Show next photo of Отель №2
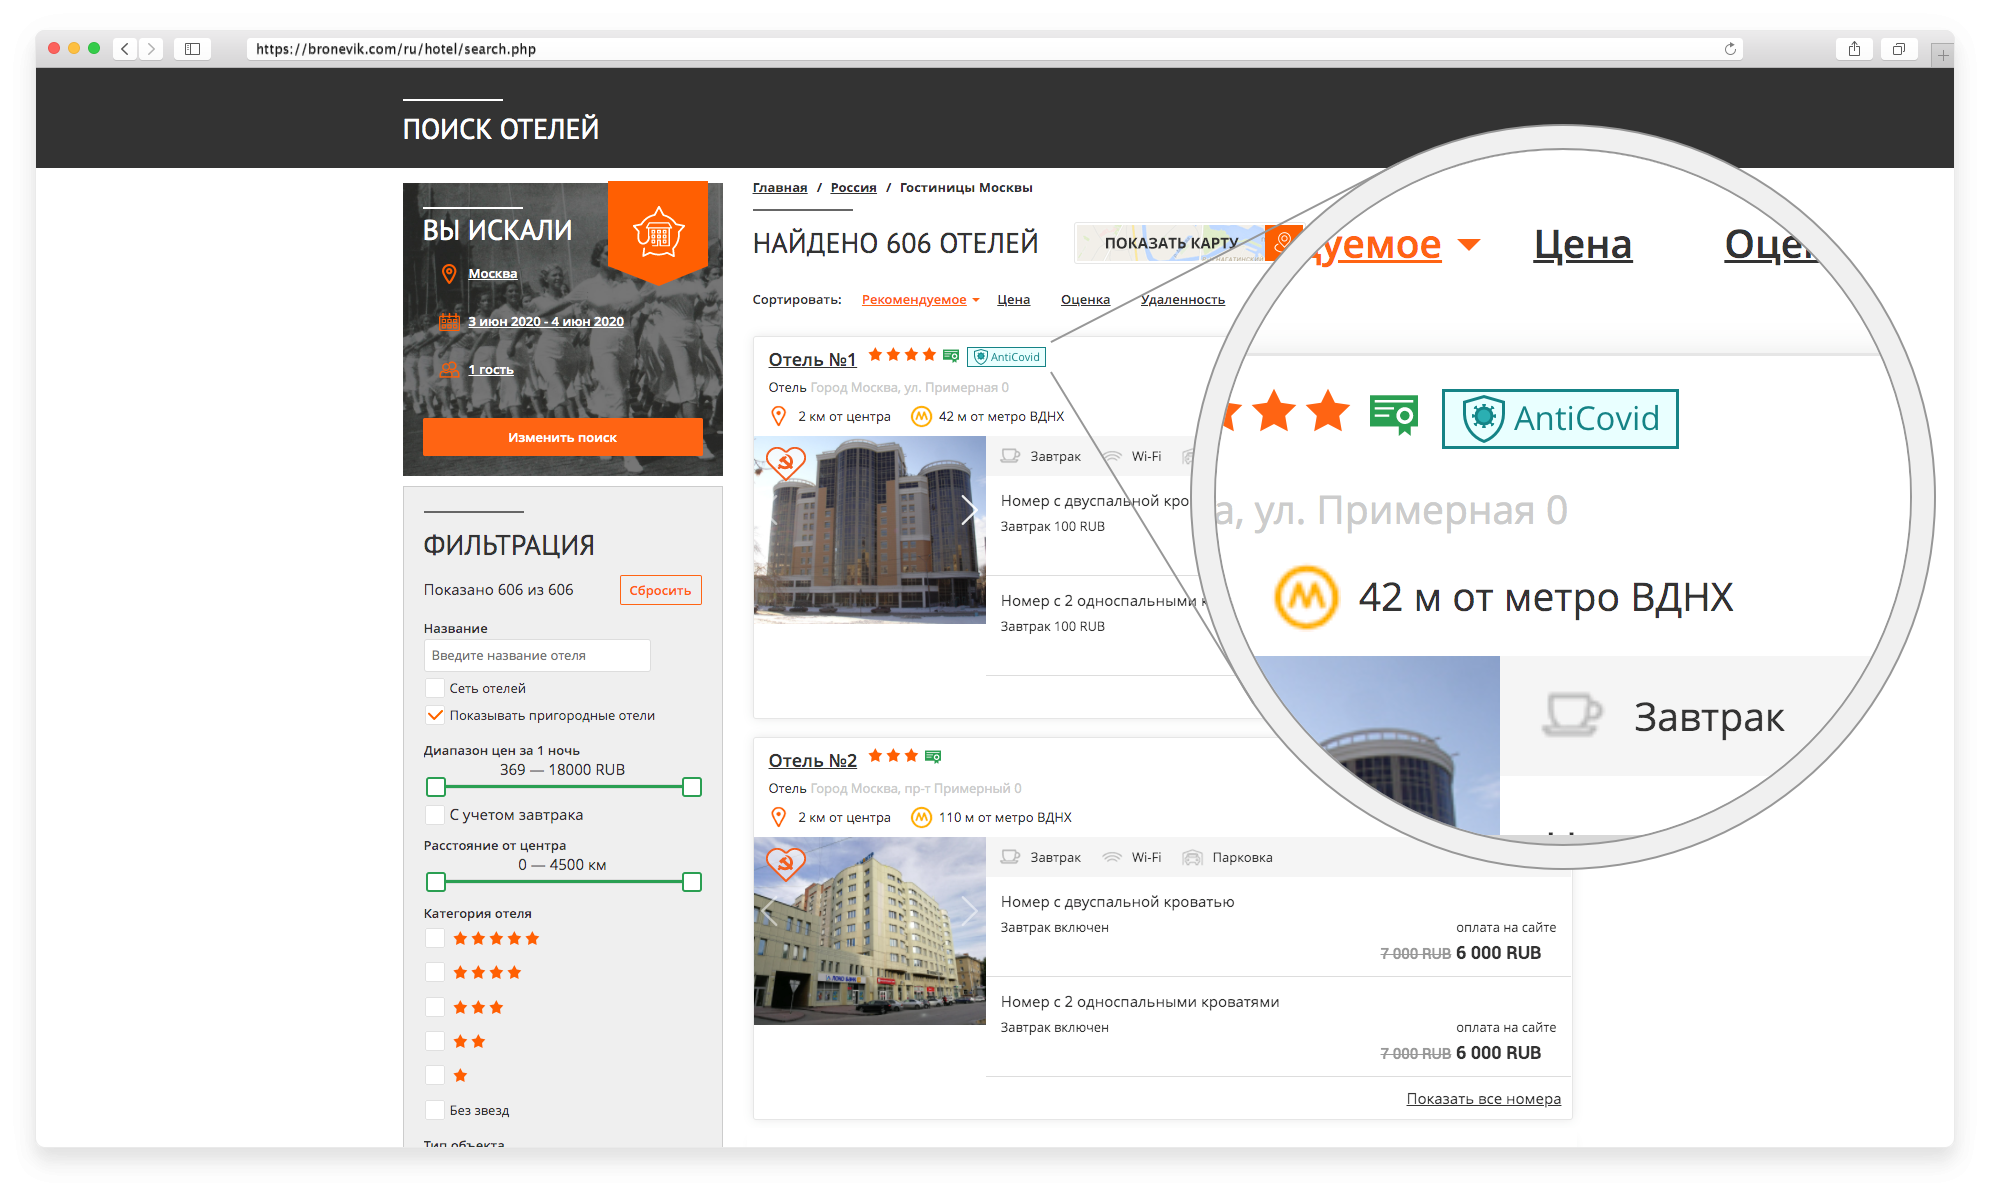The image size is (1990, 1189). pos(969,911)
